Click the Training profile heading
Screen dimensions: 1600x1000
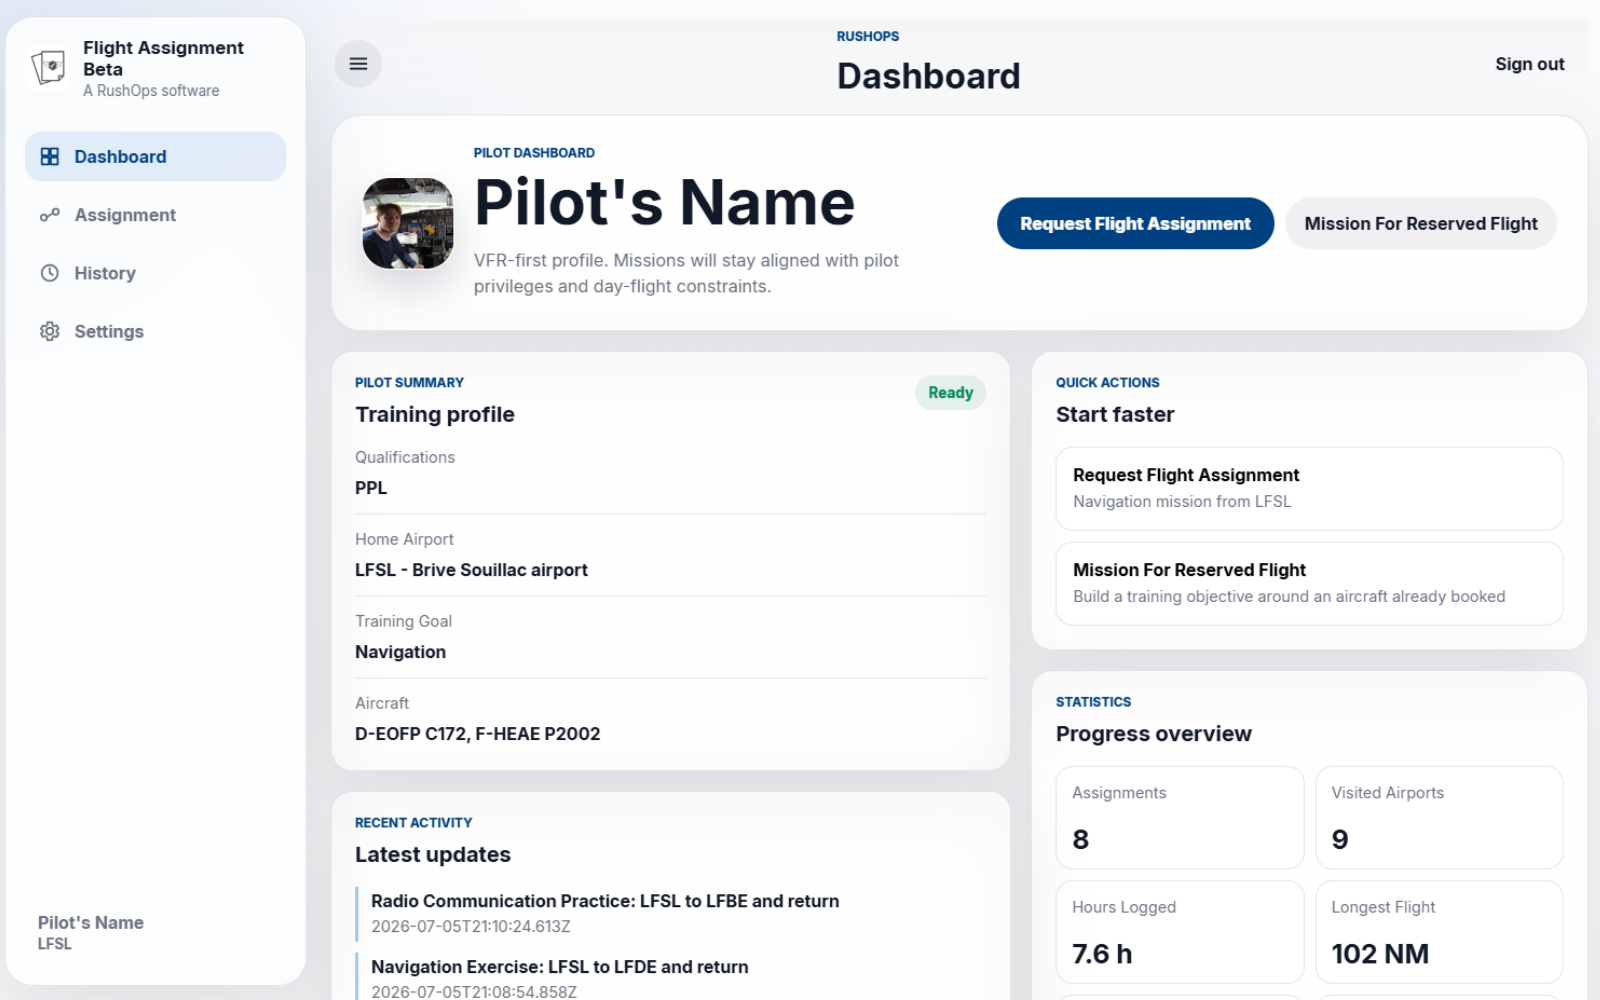pyautogui.click(x=435, y=414)
